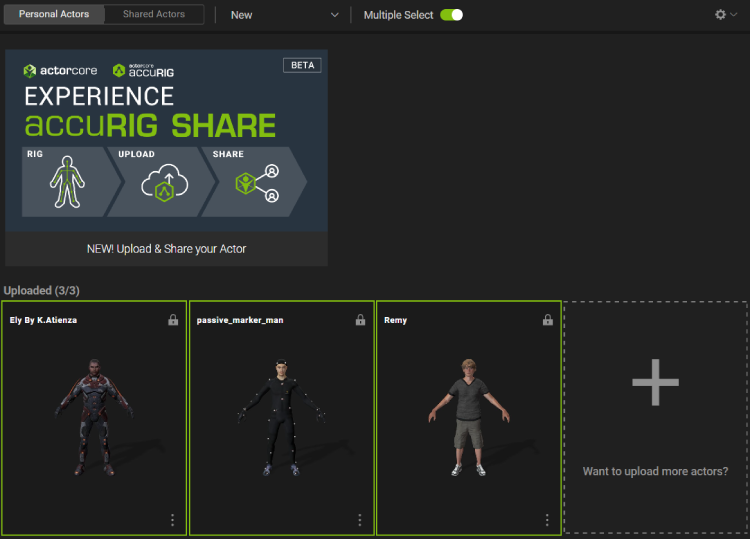The height and width of the screenshot is (539, 750).
Task: Switch to the Personal Actors tab
Action: tap(54, 15)
